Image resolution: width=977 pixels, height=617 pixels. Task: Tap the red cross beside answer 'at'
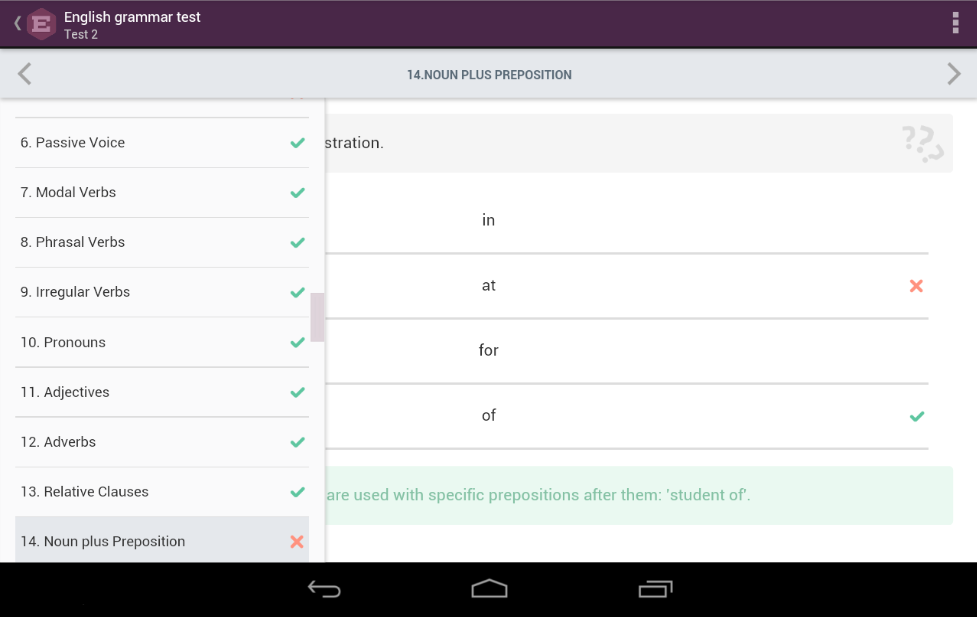[x=915, y=286]
